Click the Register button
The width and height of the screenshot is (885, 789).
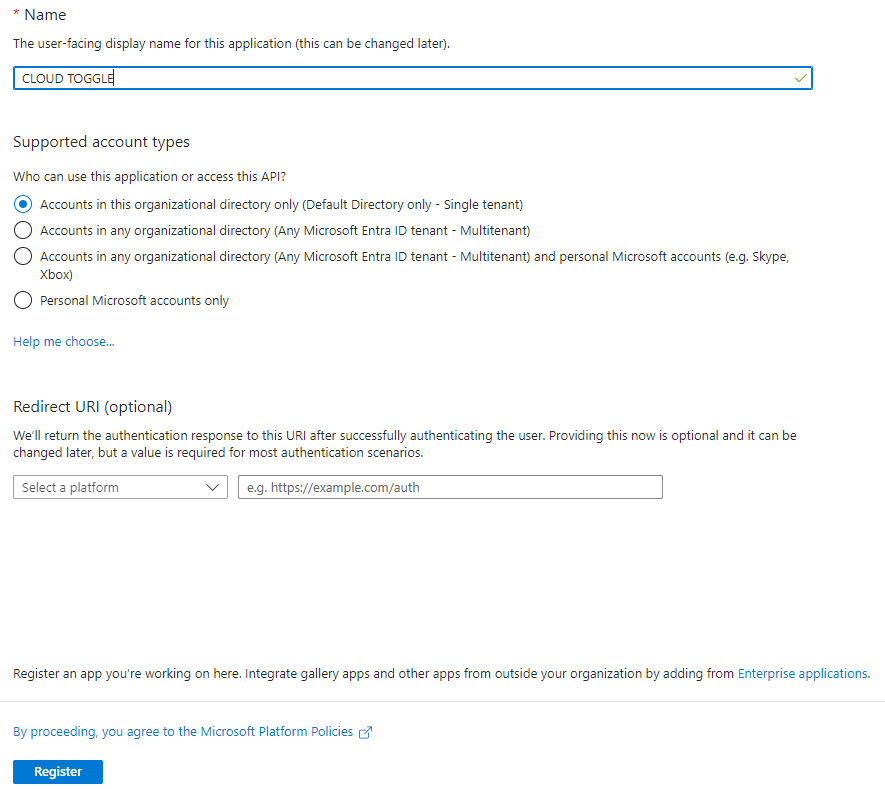point(58,772)
